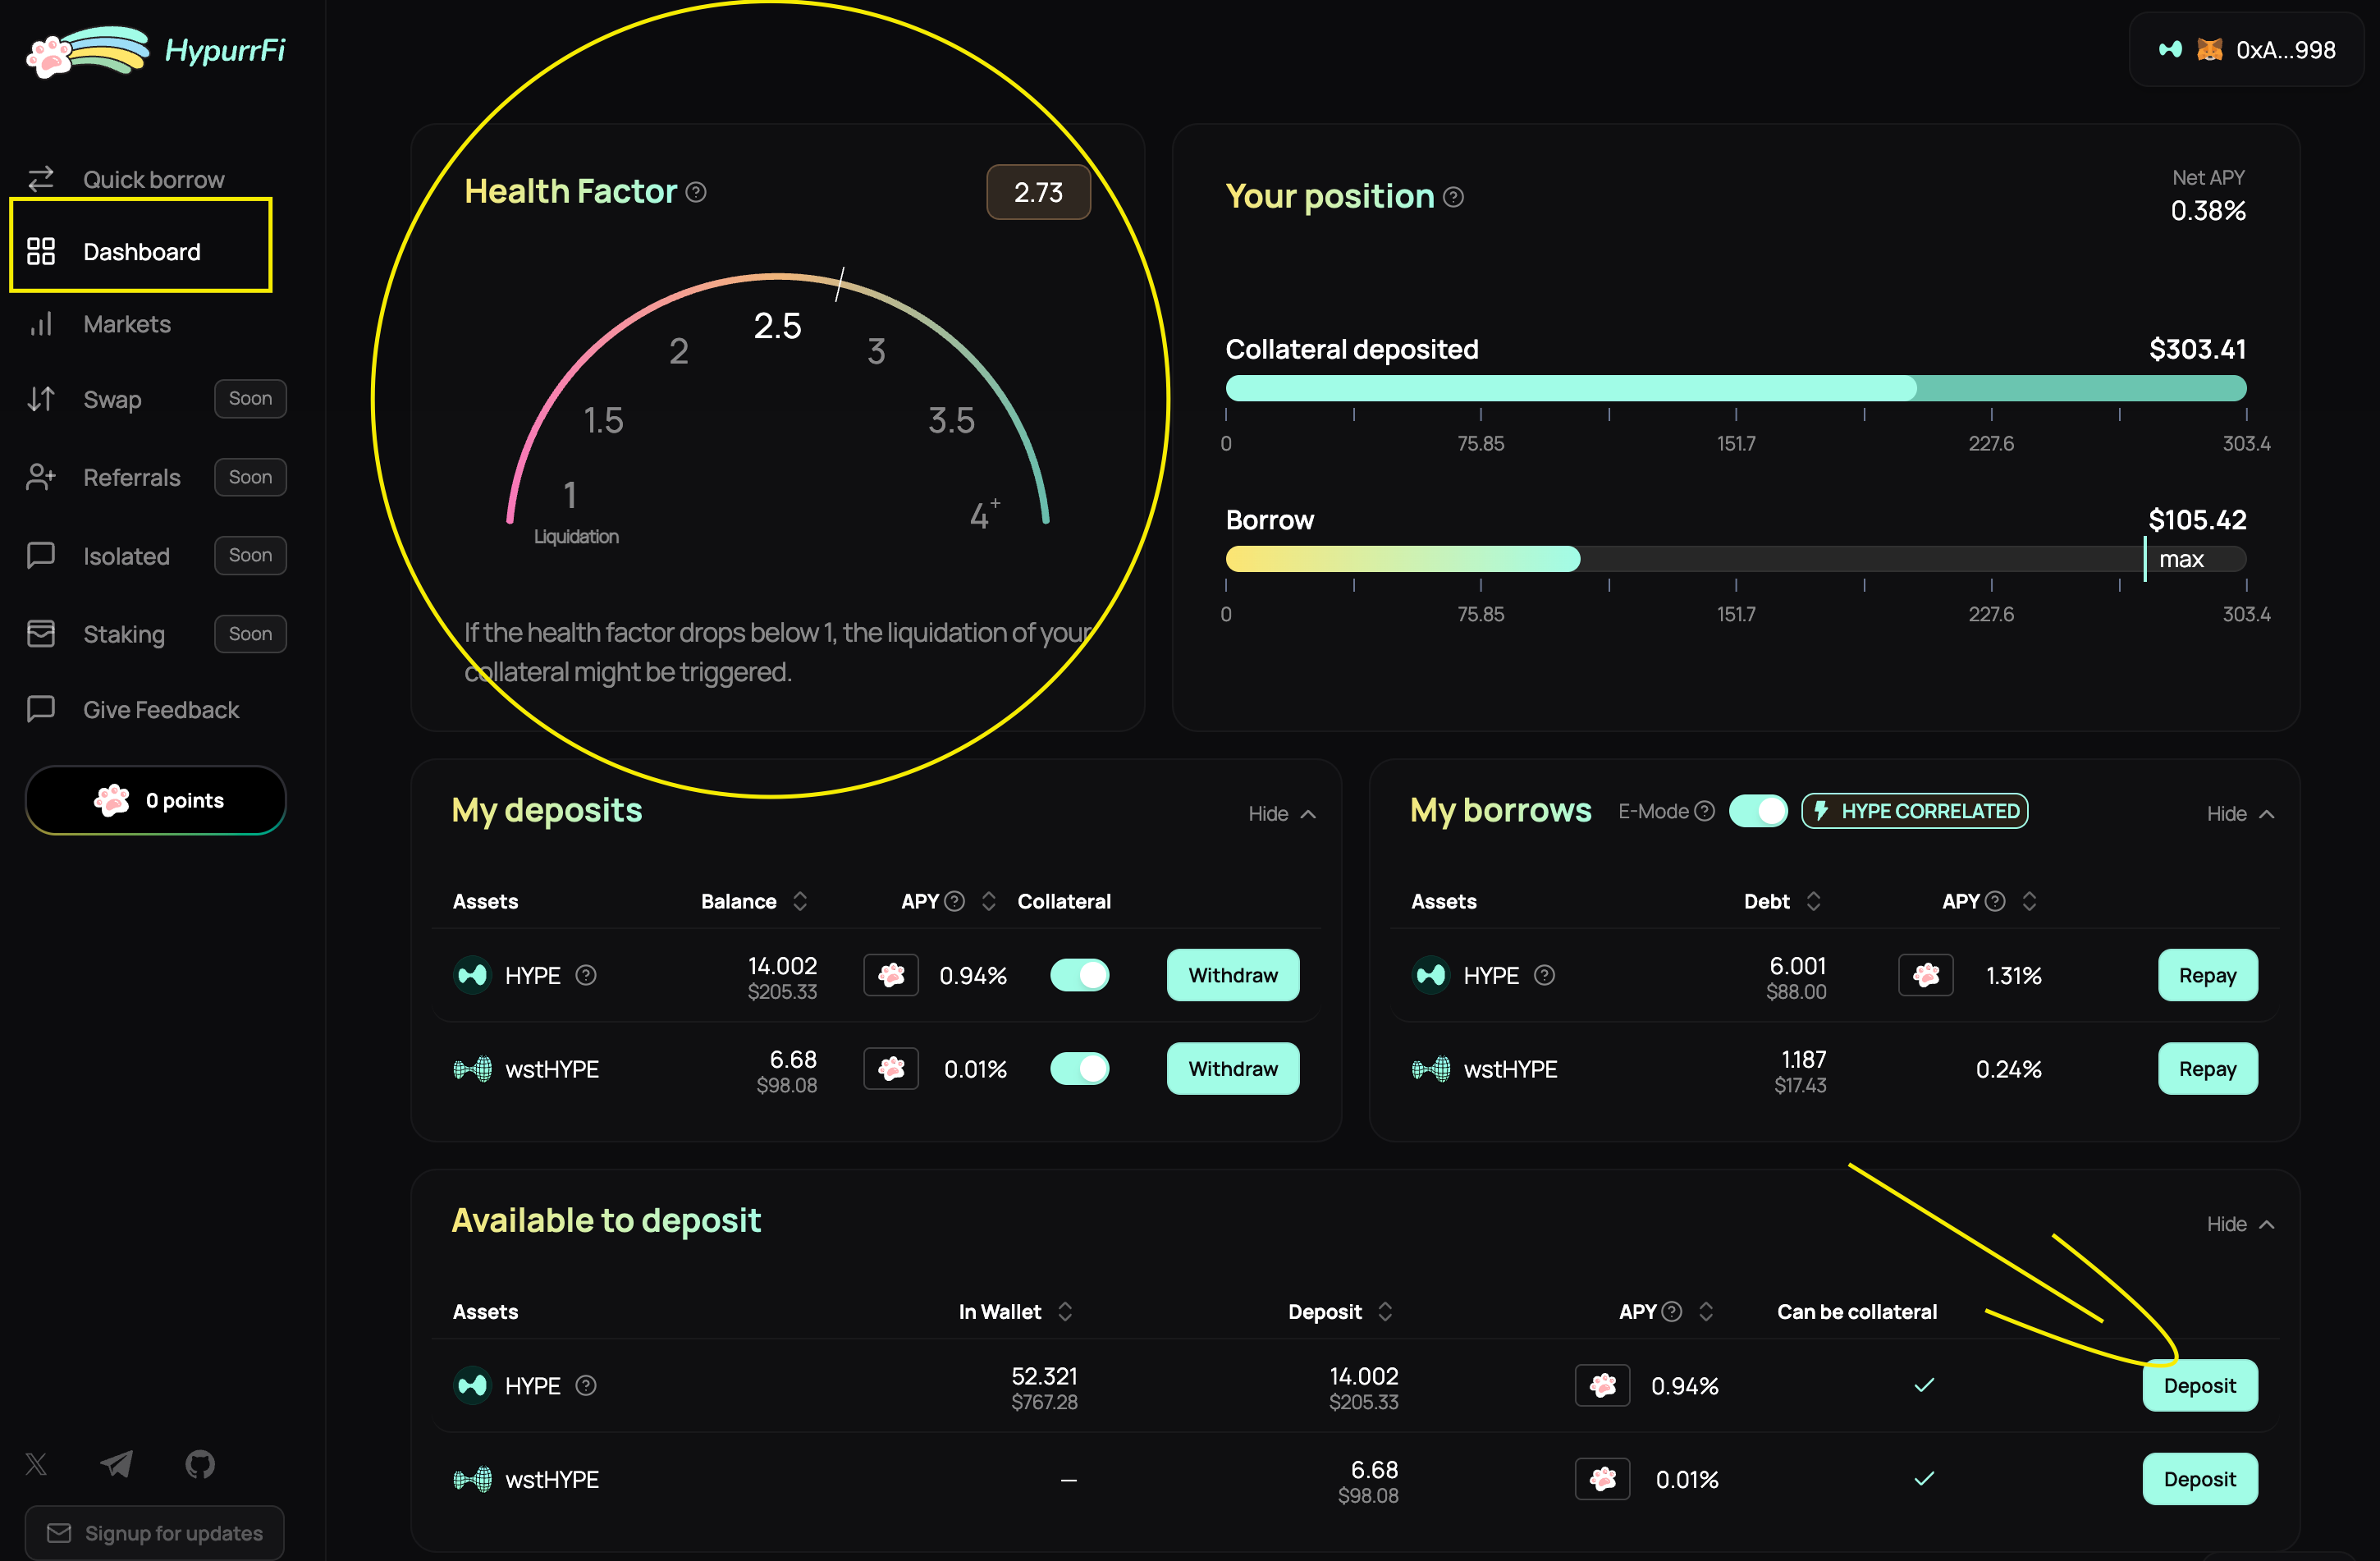Select Referrals in sidebar
Viewport: 2380px width, 1561px height.
tap(131, 478)
